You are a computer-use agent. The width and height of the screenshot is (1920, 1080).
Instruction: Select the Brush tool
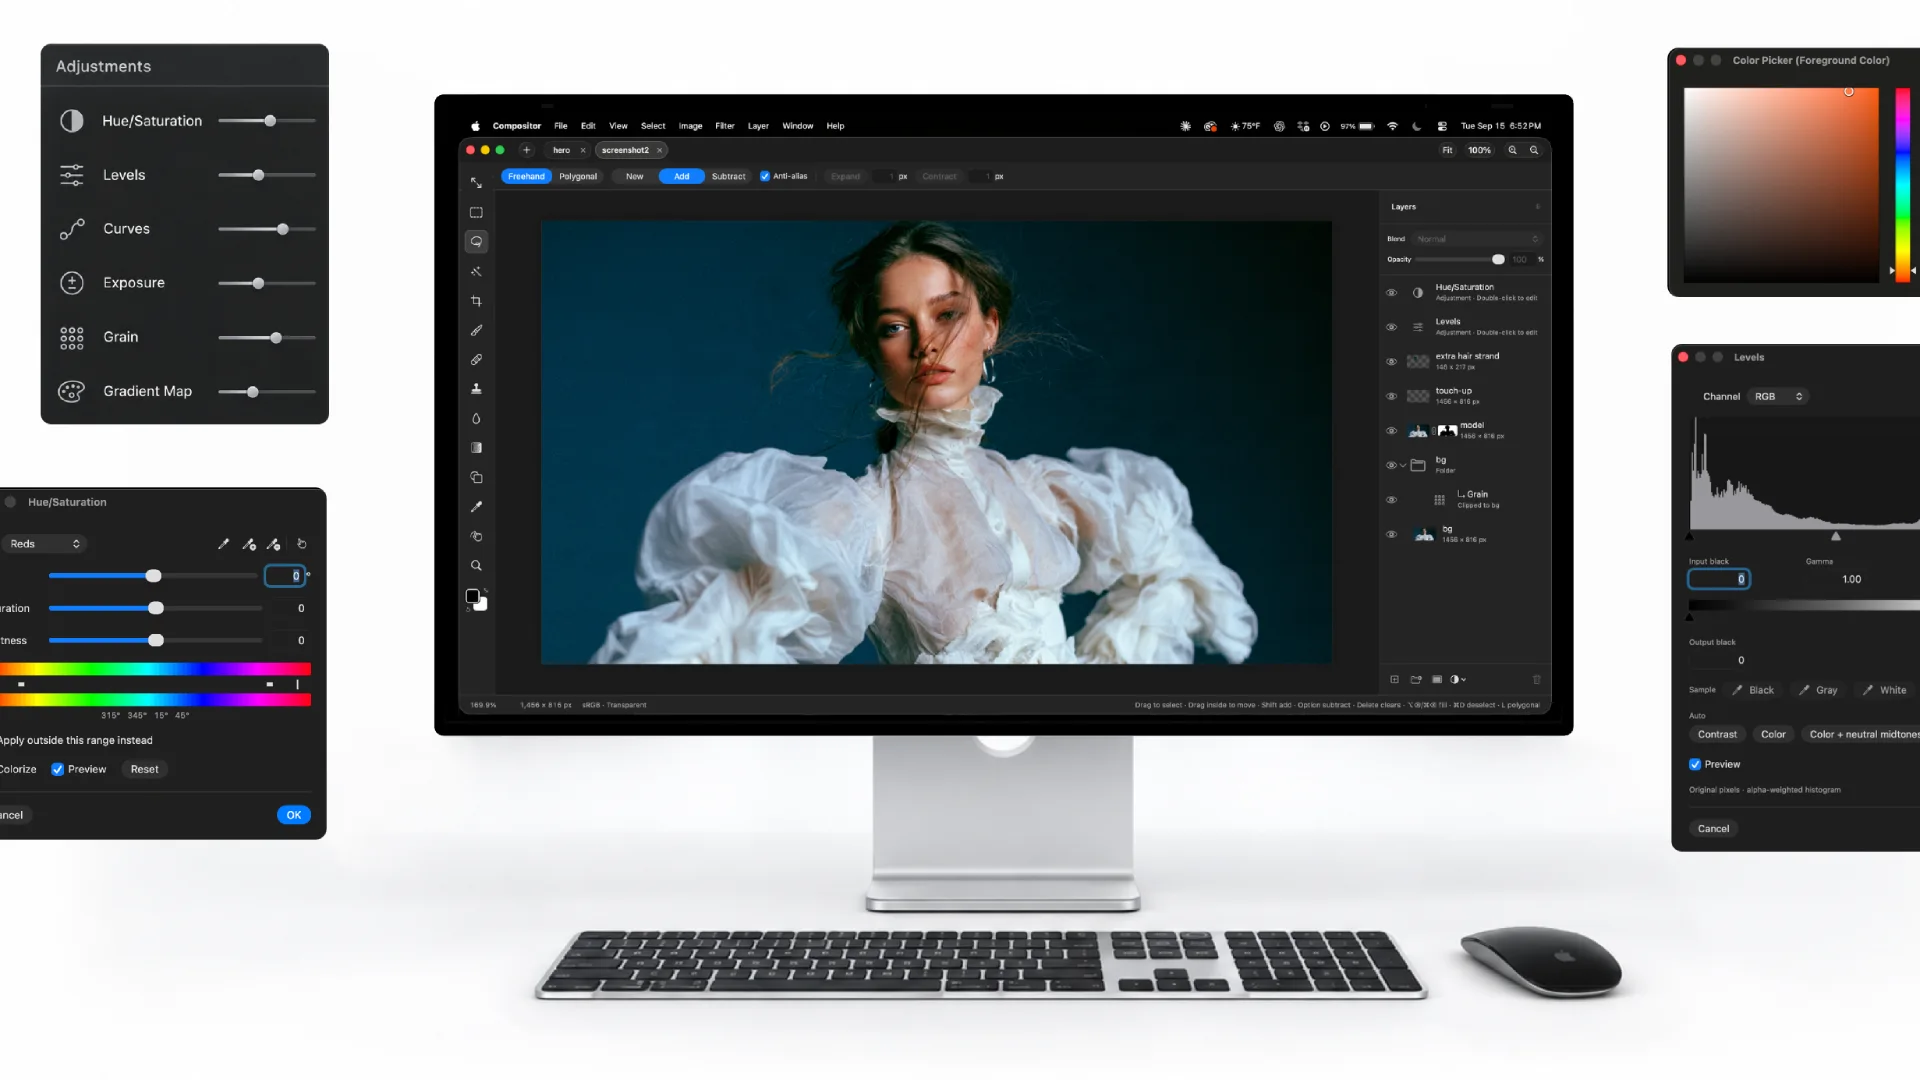476,330
